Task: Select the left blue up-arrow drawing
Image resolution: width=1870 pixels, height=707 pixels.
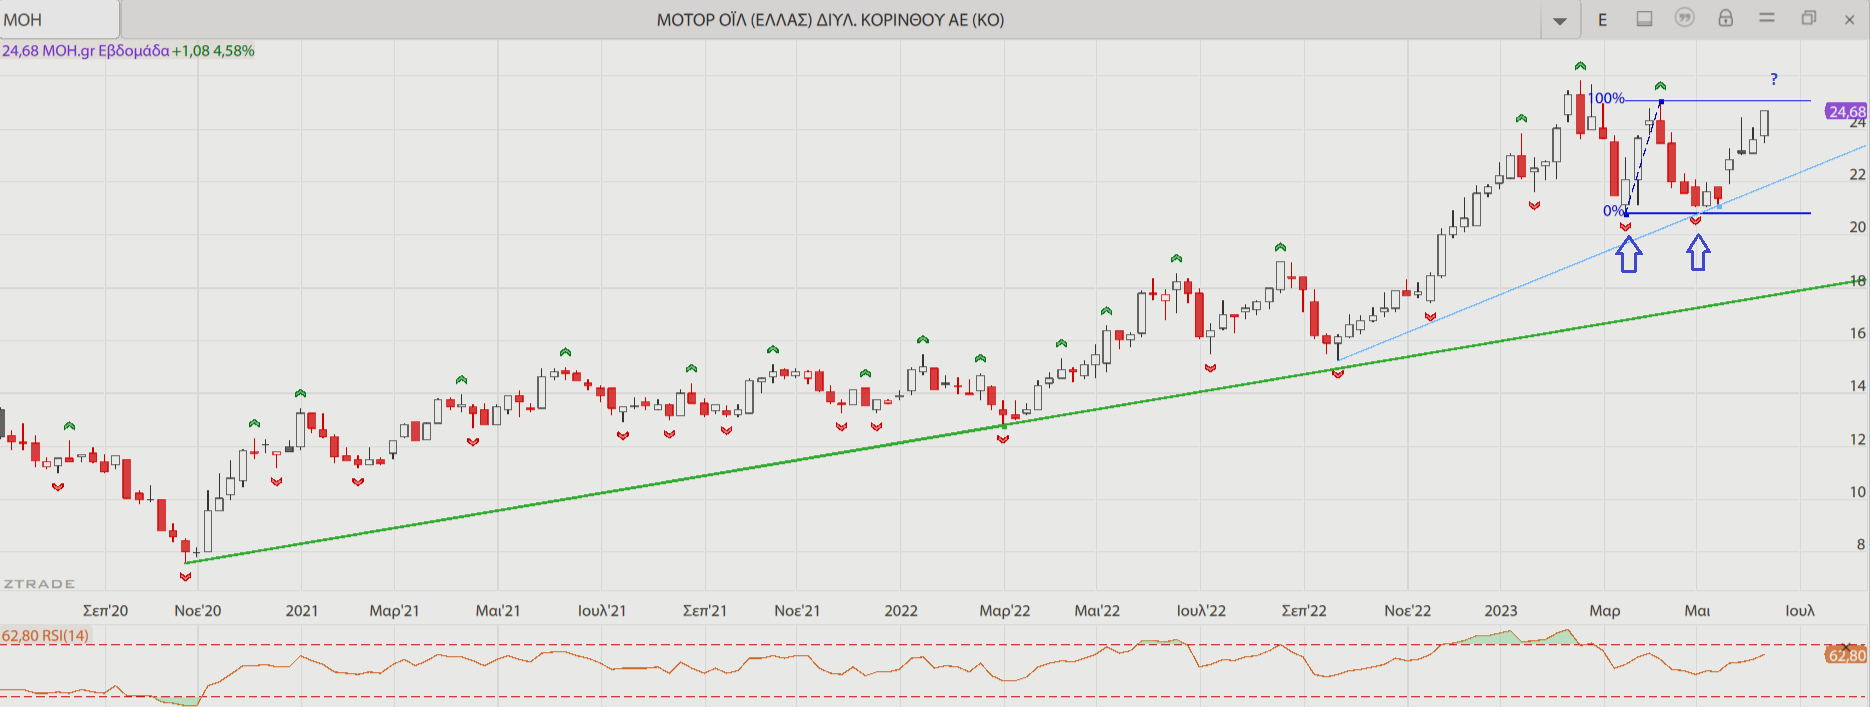Action: tap(1629, 254)
